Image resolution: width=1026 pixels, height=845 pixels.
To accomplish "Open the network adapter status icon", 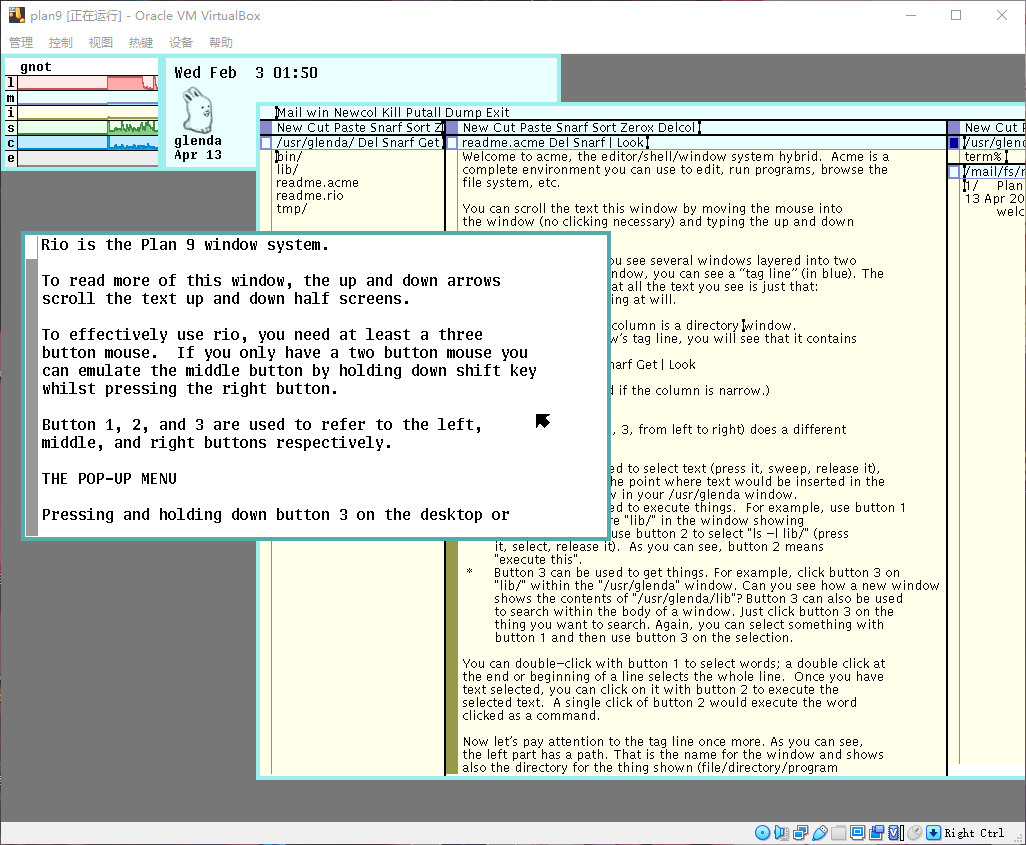I will point(800,833).
